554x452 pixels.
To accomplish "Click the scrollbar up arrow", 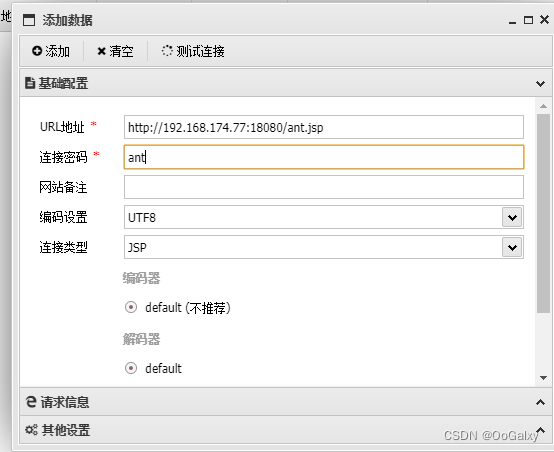I will pos(543,106).
